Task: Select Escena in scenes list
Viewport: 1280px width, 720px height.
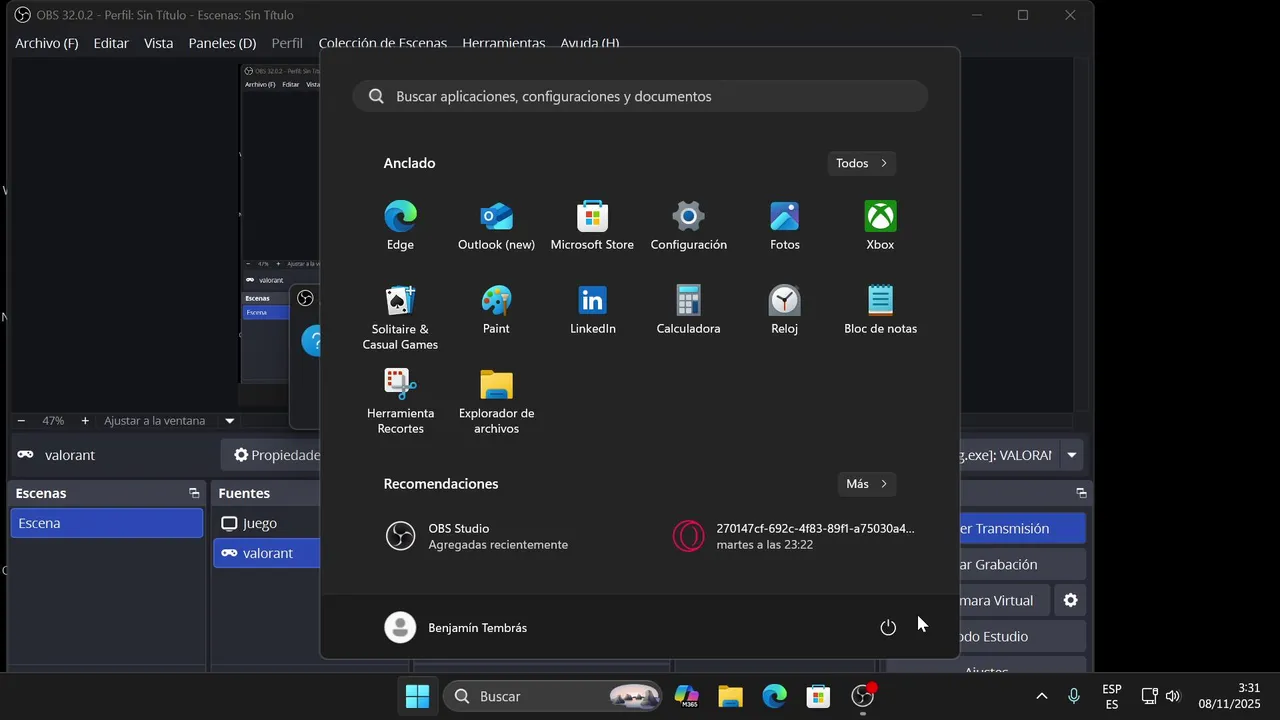Action: 107,523
